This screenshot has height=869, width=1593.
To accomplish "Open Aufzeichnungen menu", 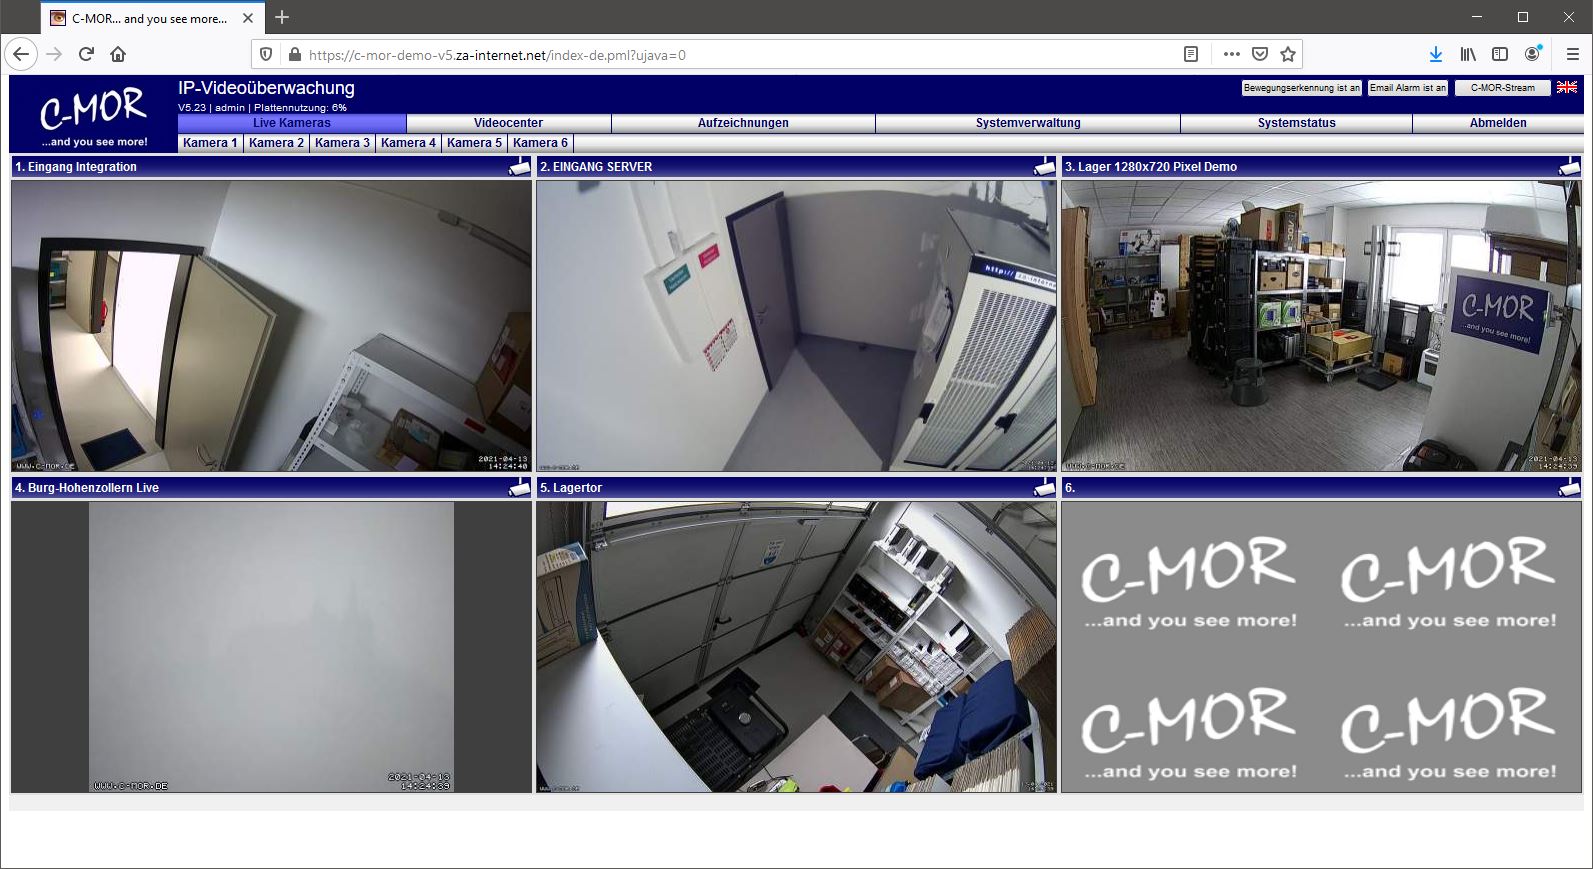I will click(743, 123).
